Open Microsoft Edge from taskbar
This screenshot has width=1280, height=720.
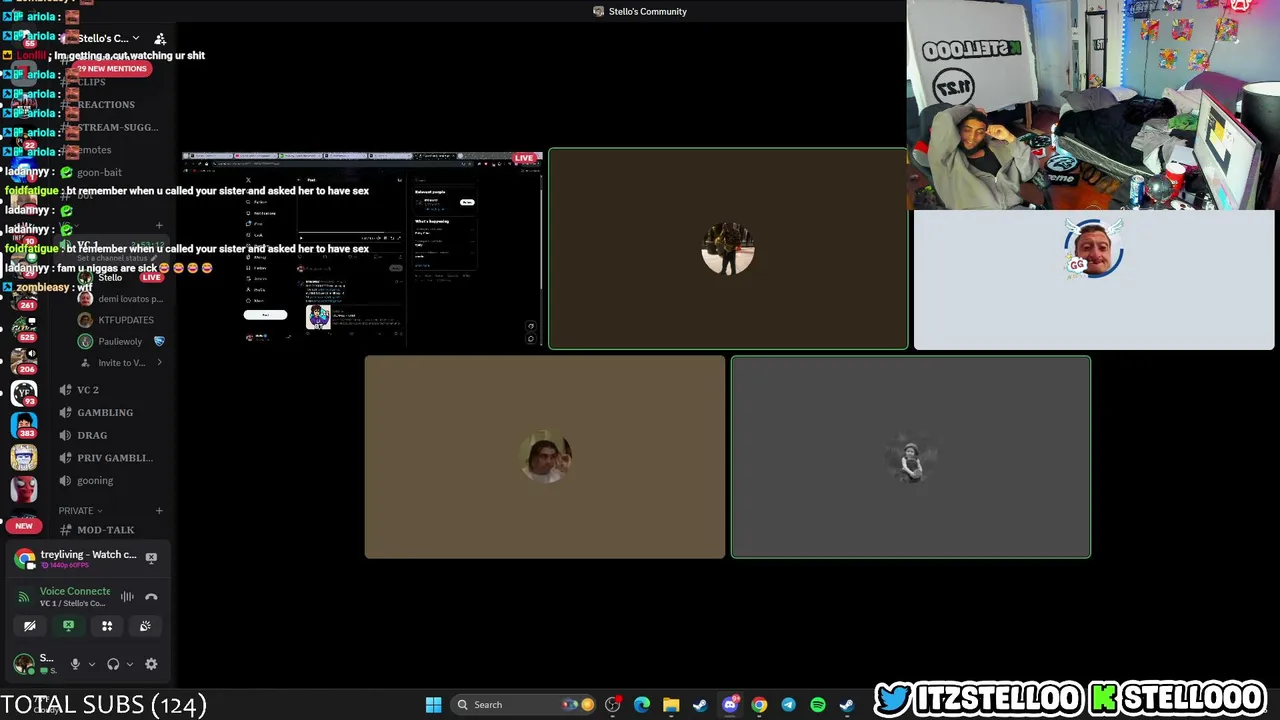pos(642,705)
